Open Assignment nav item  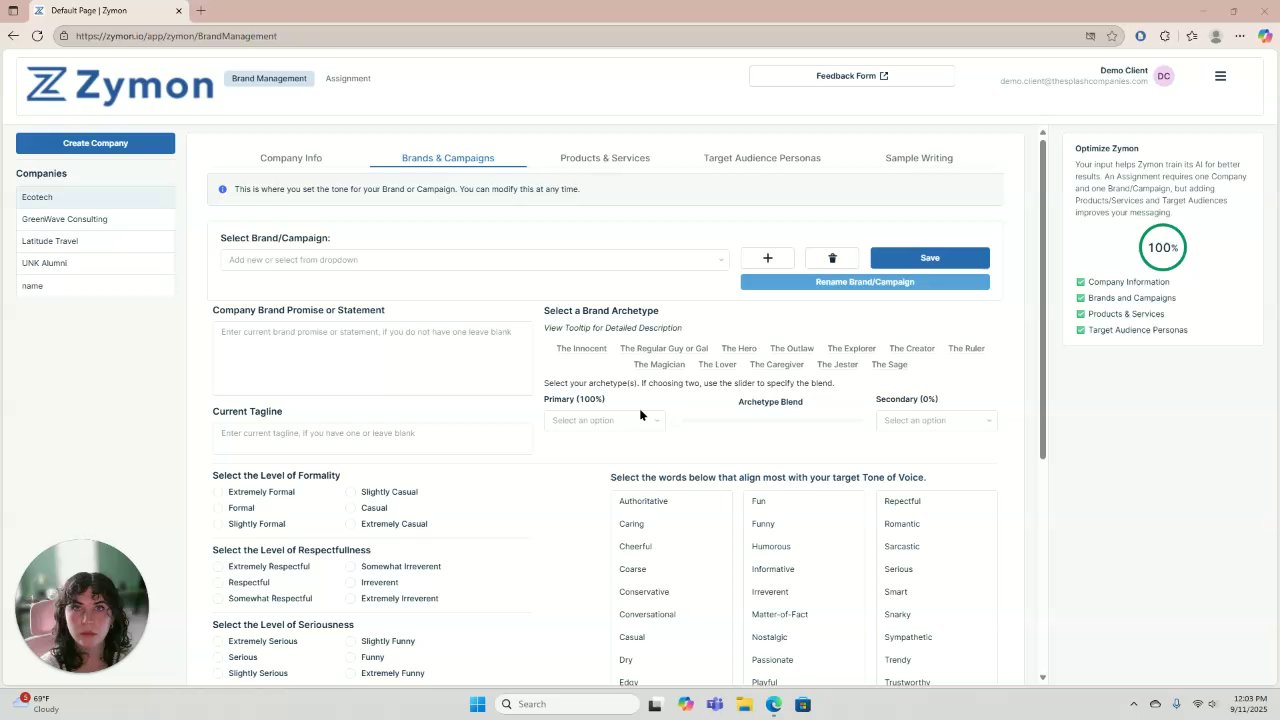348,78
